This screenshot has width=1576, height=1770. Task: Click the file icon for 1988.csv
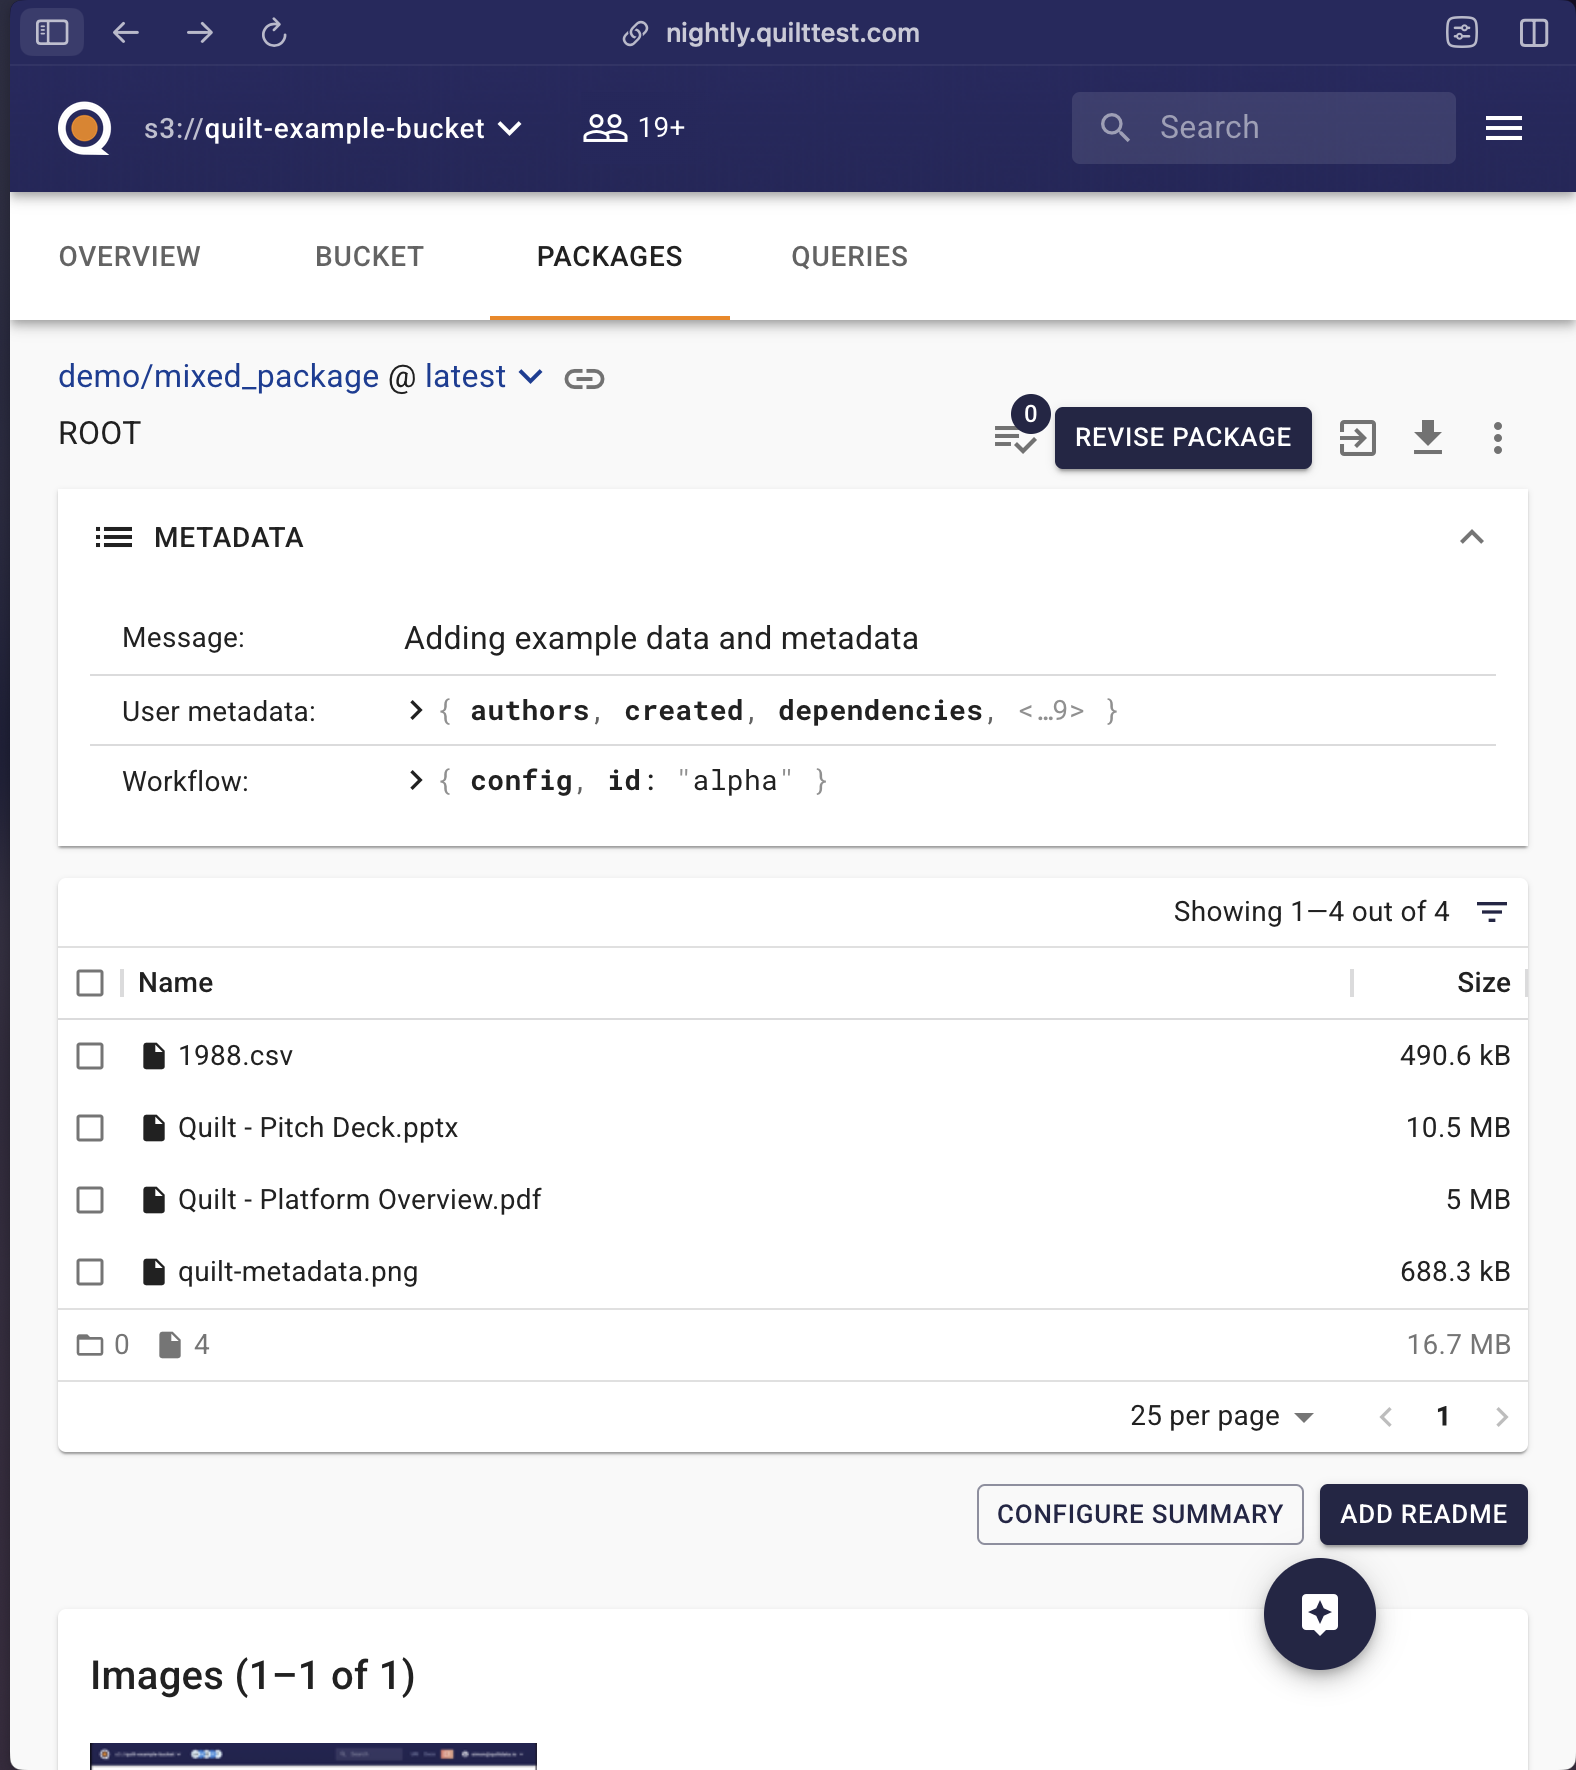click(x=154, y=1056)
